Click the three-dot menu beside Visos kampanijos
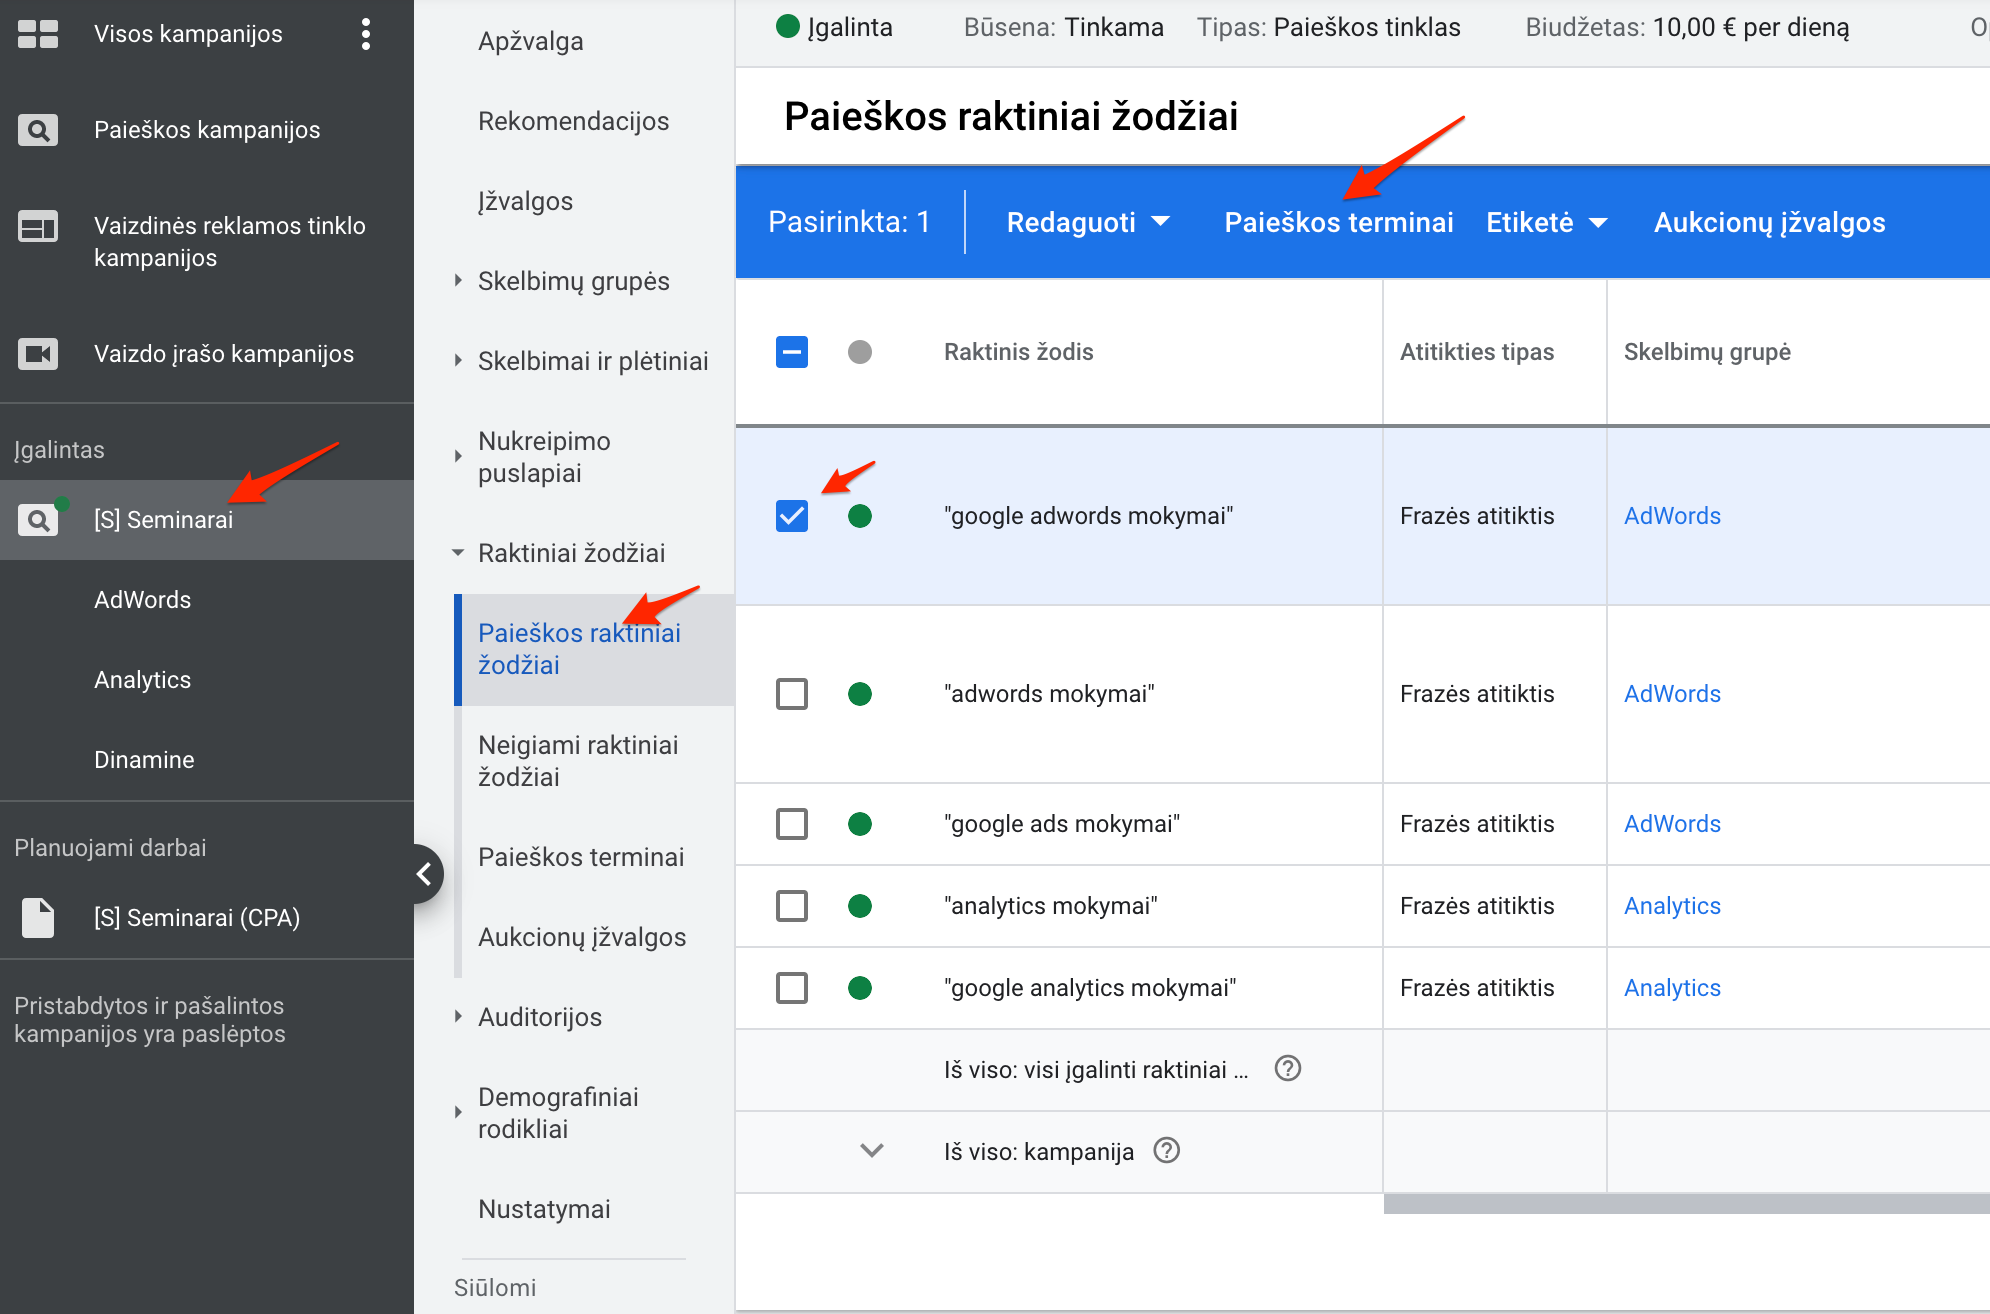The image size is (1990, 1314). pos(366,34)
